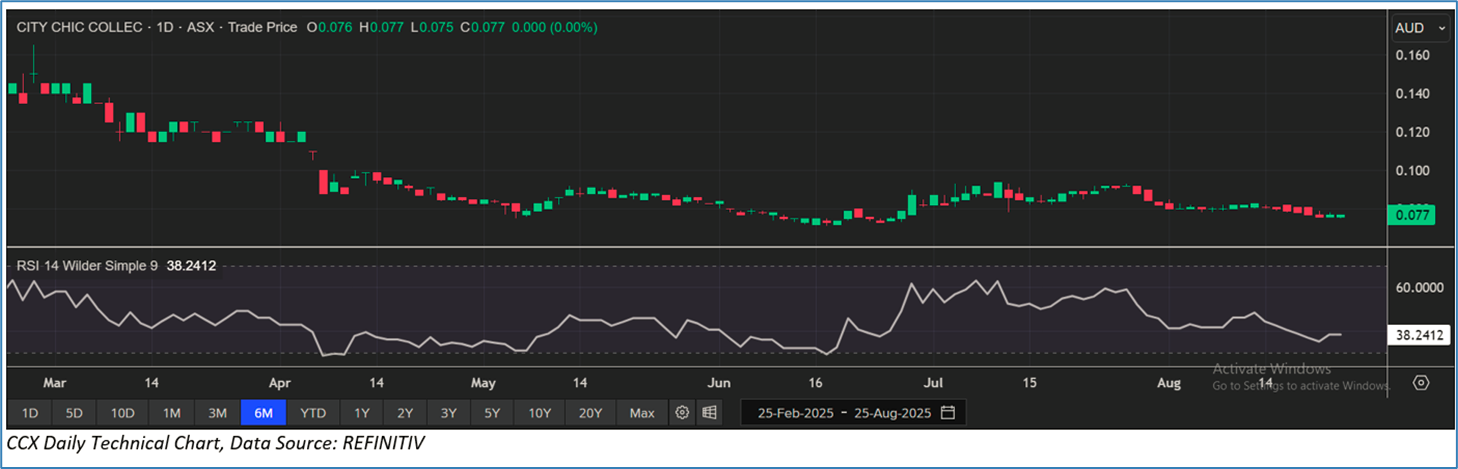This screenshot has height=469, width=1458.
Task: Click the end date 25-Aug-2025
Action: point(889,412)
